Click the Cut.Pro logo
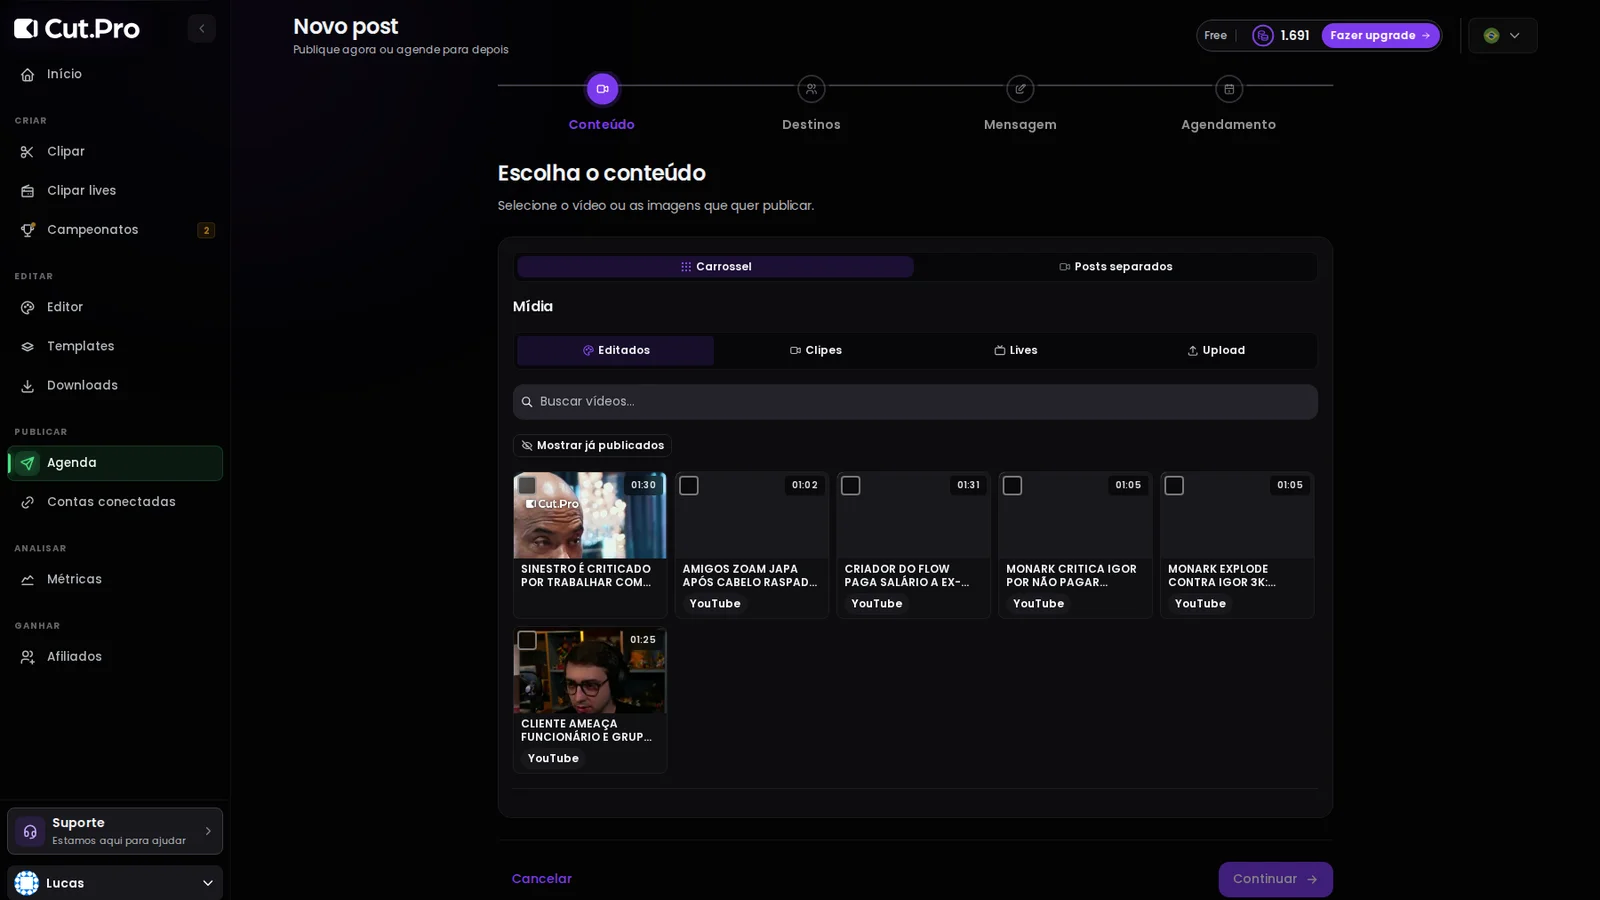Screen dimensions: 1600x900 click(x=77, y=29)
